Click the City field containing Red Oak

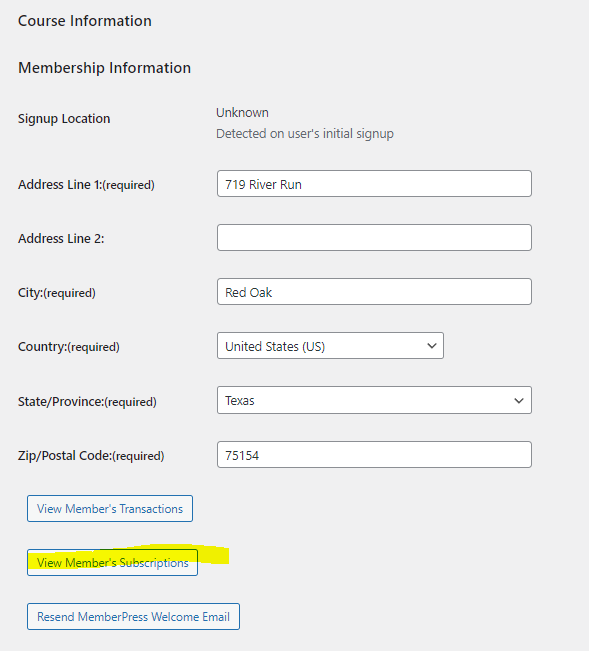pyautogui.click(x=374, y=291)
